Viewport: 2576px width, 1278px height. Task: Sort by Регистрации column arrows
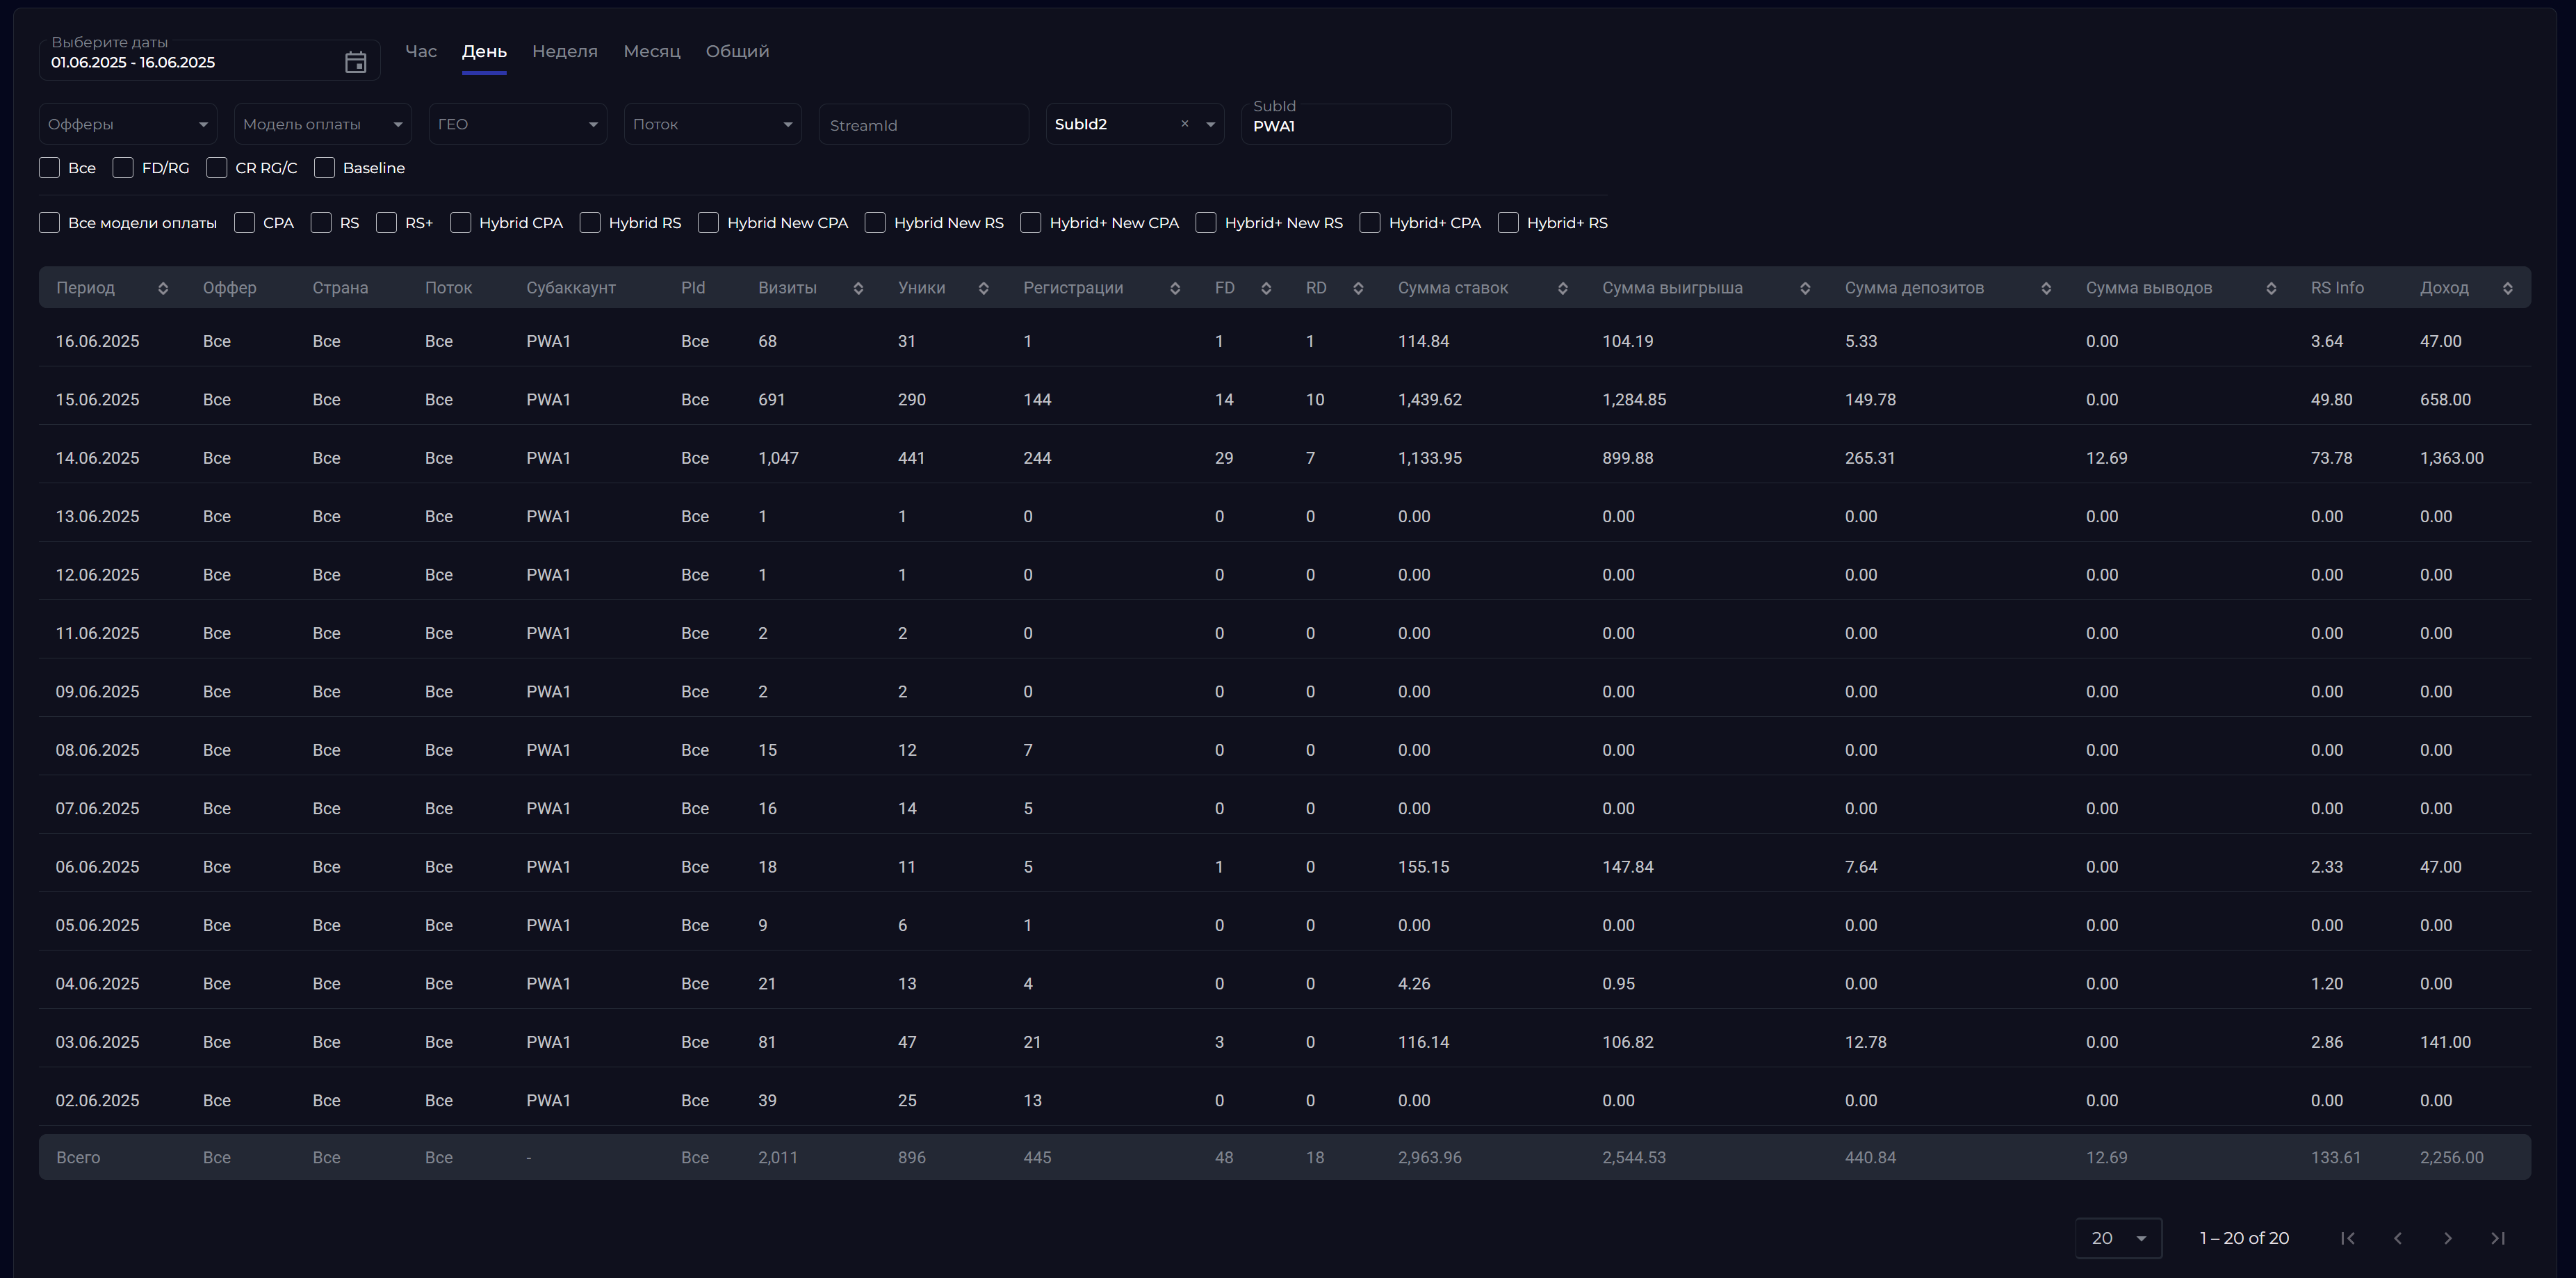click(x=1175, y=289)
